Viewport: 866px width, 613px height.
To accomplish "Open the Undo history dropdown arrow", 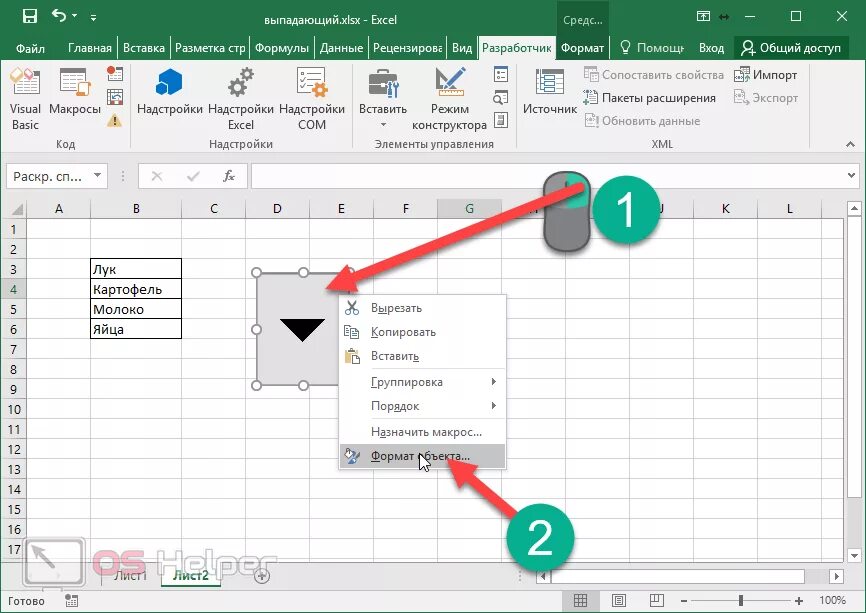I will [x=75, y=16].
